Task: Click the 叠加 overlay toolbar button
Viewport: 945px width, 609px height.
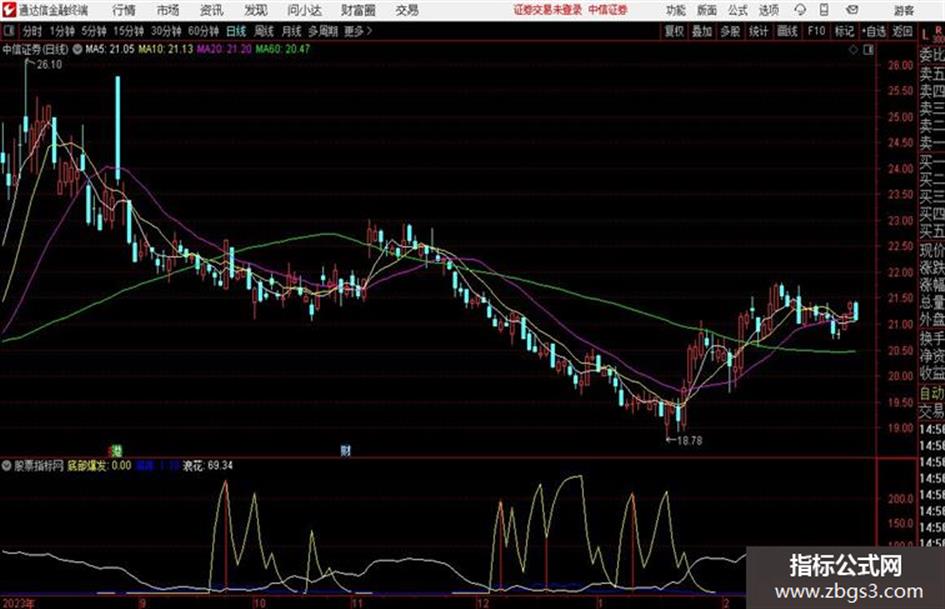Action: pyautogui.click(x=702, y=31)
